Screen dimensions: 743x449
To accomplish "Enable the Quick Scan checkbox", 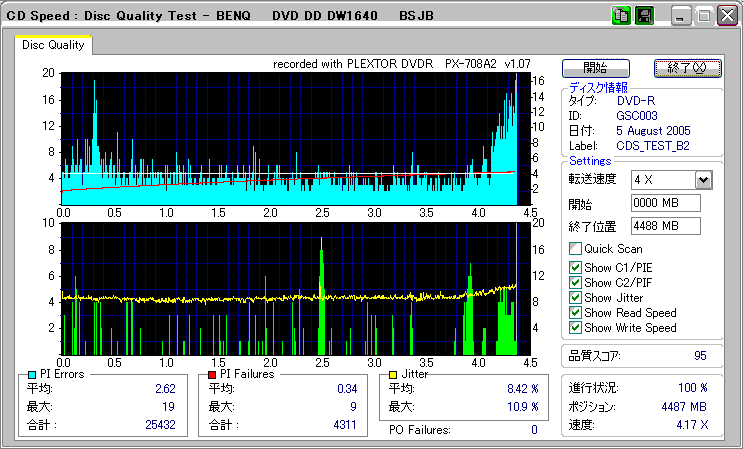I will (575, 249).
